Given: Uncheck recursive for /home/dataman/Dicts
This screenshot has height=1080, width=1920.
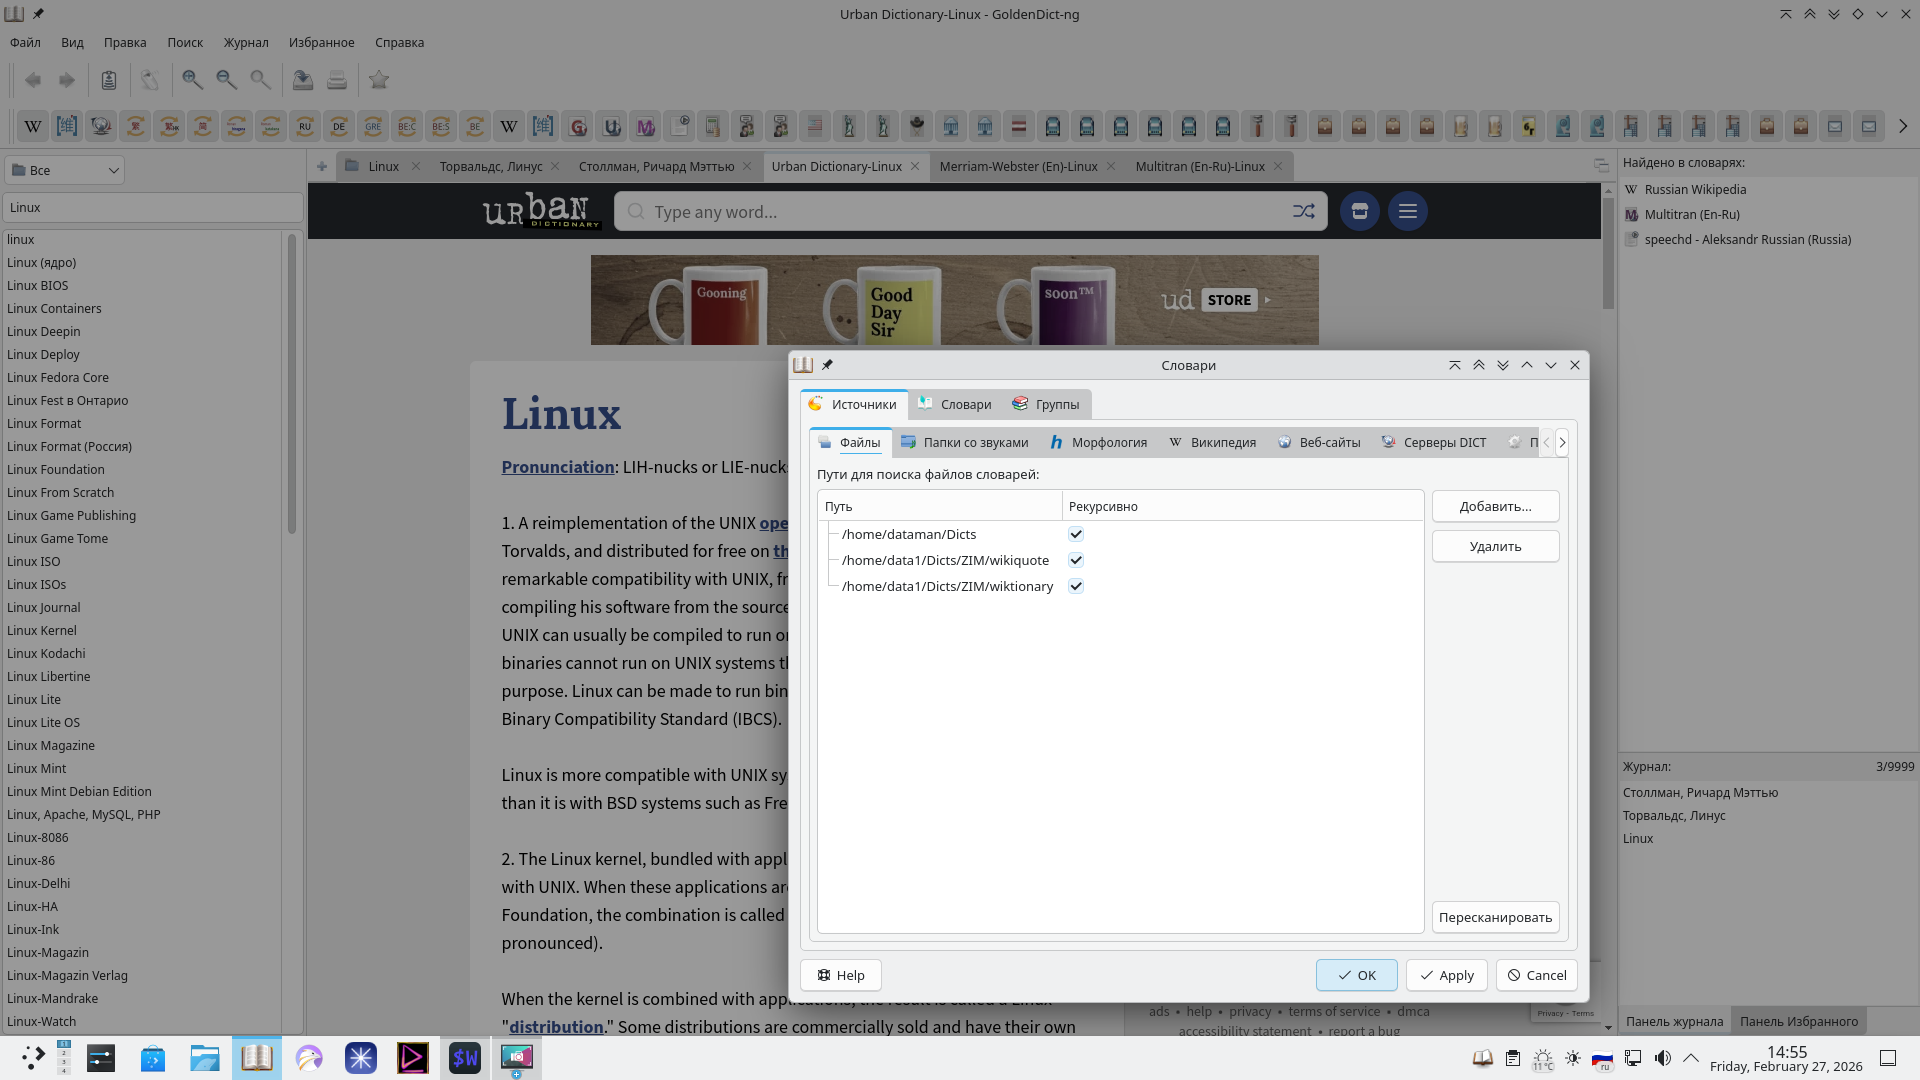Looking at the screenshot, I should [1076, 534].
